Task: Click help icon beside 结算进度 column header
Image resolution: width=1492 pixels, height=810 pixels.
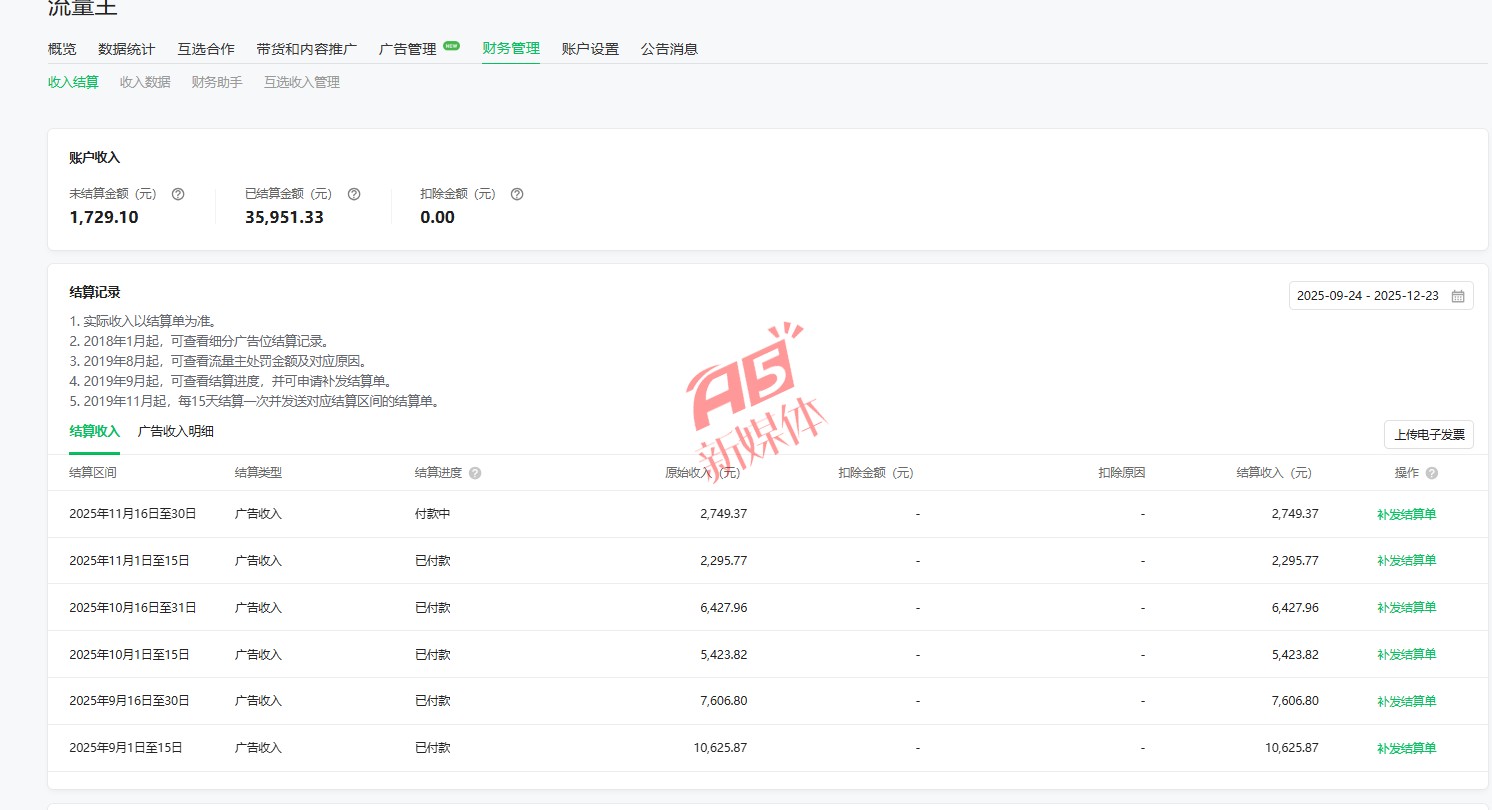Action: [x=475, y=473]
